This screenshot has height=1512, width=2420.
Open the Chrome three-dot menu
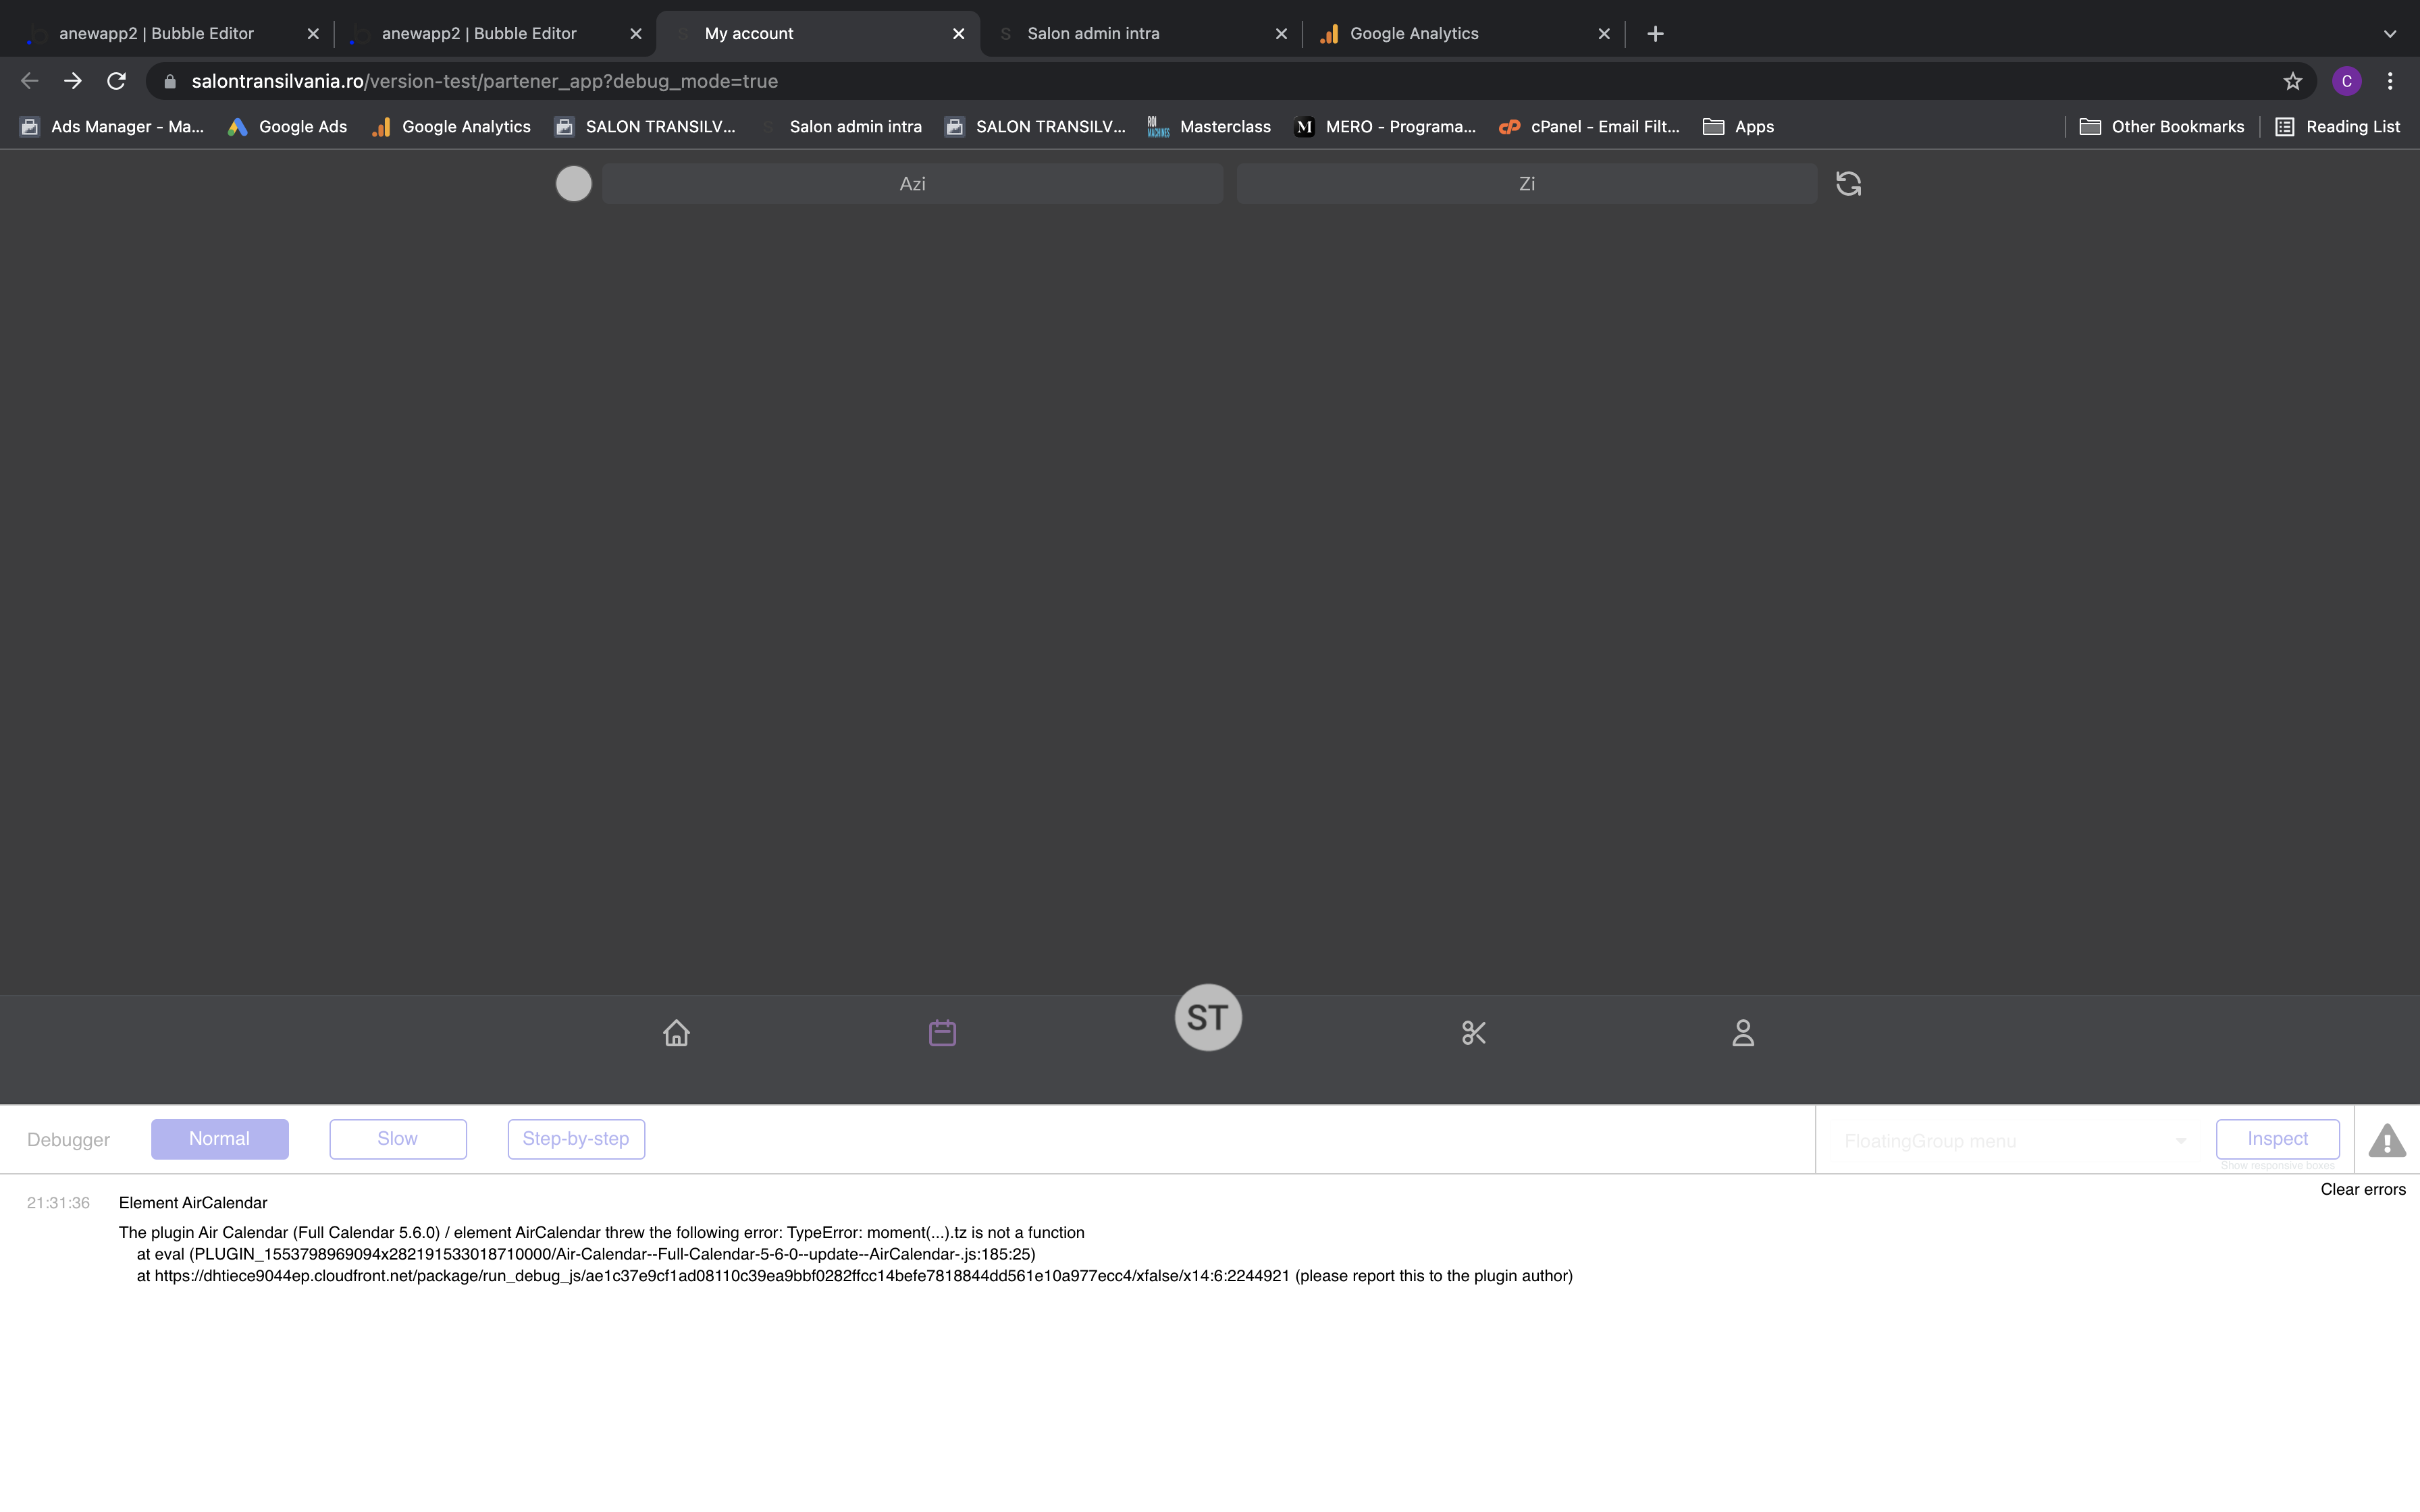point(2390,81)
